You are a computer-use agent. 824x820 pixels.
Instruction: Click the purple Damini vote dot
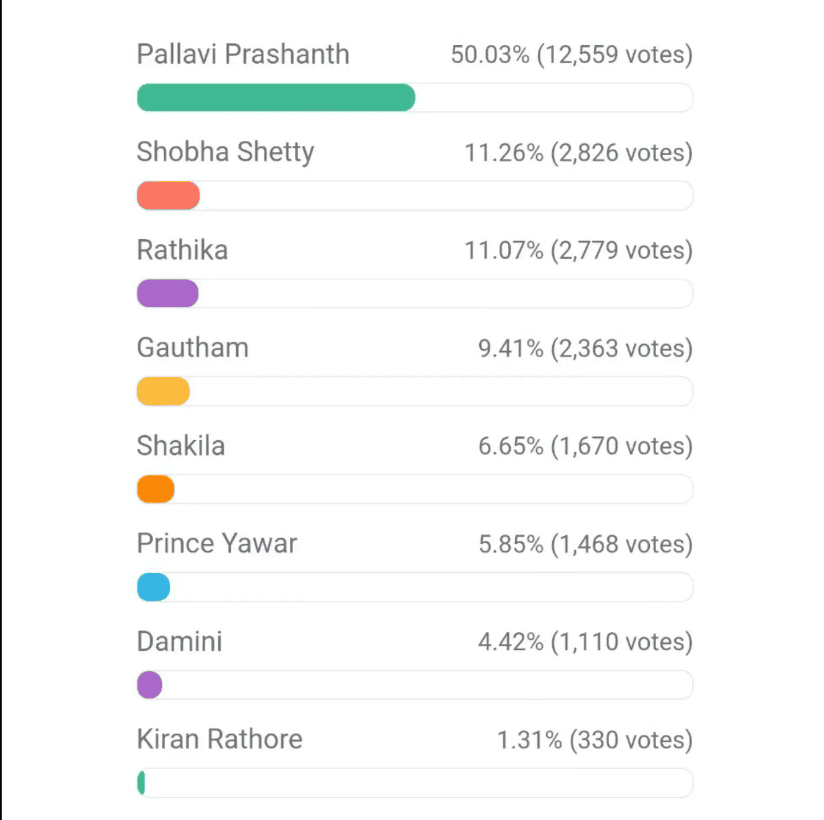click(150, 684)
